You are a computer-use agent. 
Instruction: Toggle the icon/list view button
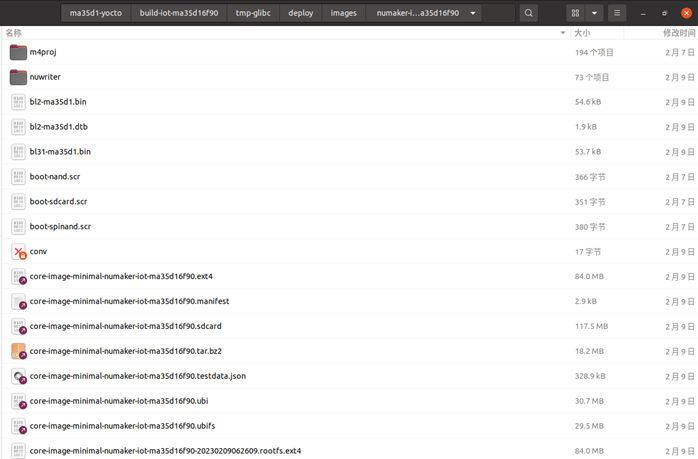(575, 14)
